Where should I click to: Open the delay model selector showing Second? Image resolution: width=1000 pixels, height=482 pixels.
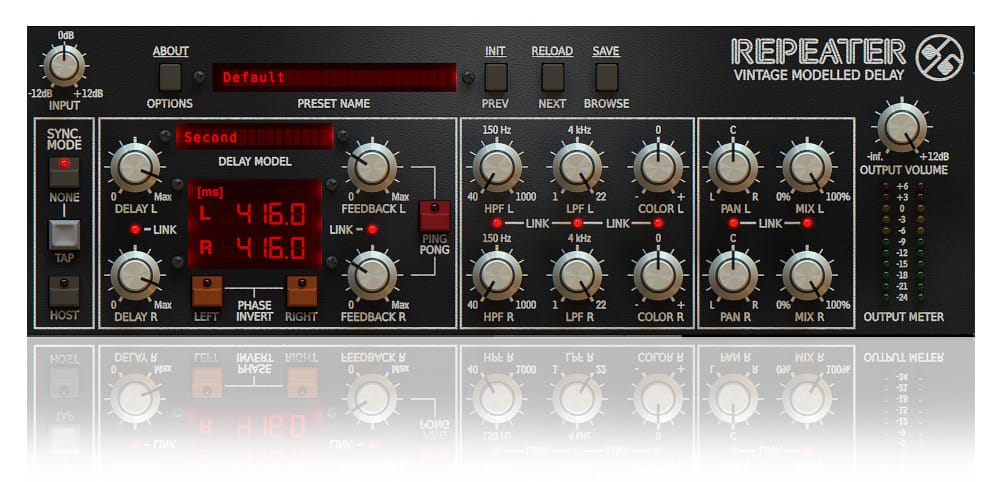(254, 137)
